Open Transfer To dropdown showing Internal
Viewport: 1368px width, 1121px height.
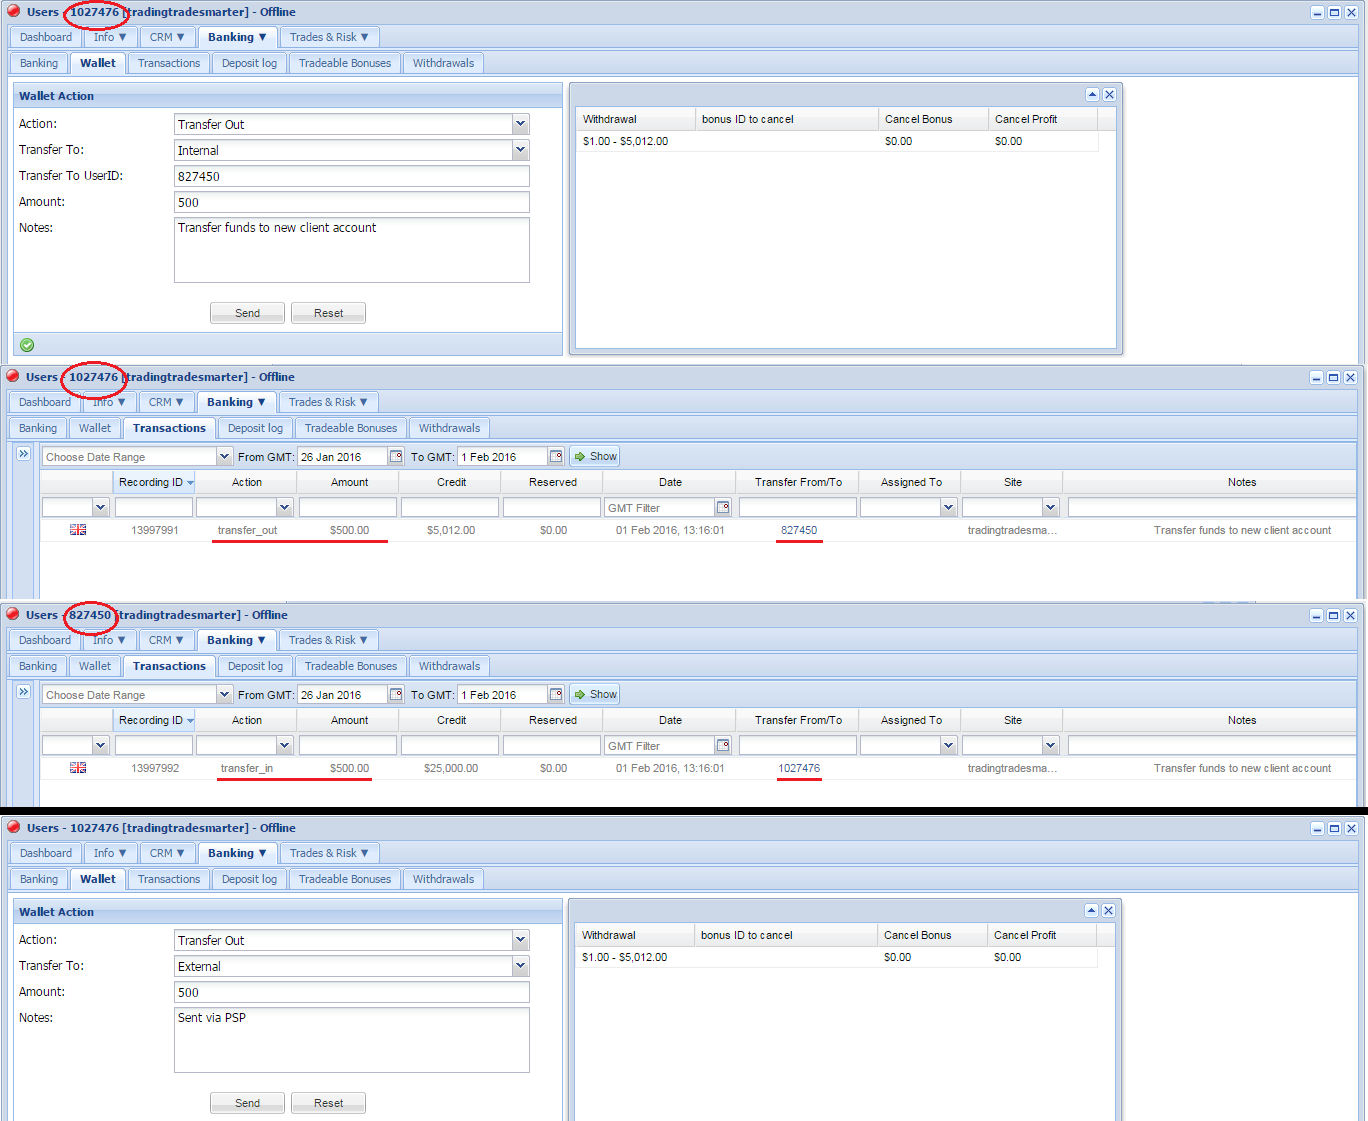point(520,150)
